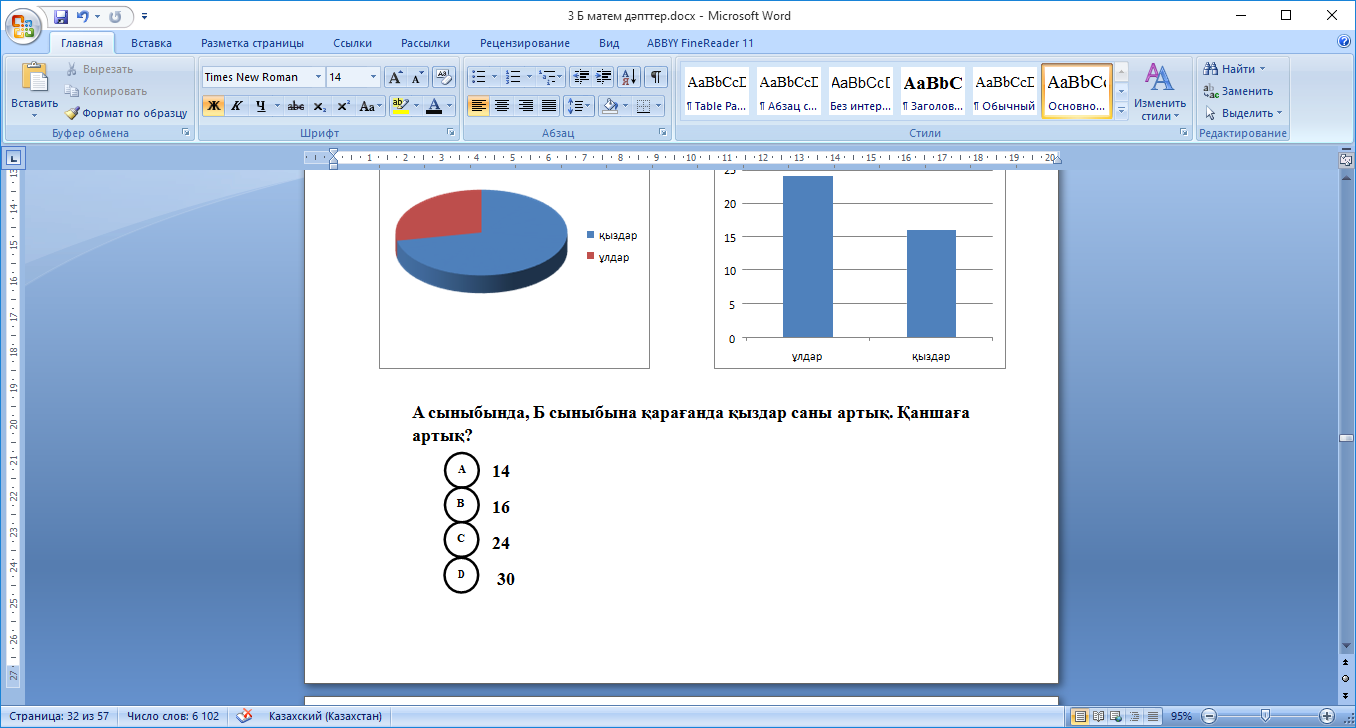Apply numbered list
The width and height of the screenshot is (1356, 728).
coord(513,77)
